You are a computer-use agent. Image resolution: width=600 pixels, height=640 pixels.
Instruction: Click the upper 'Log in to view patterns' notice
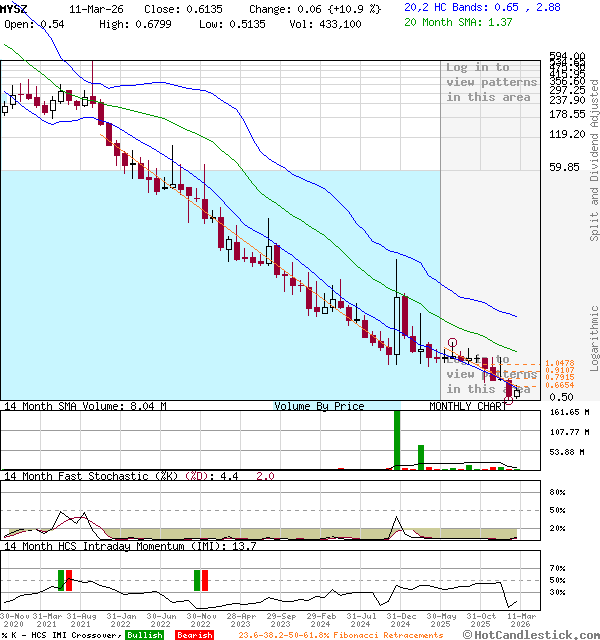pos(491,82)
